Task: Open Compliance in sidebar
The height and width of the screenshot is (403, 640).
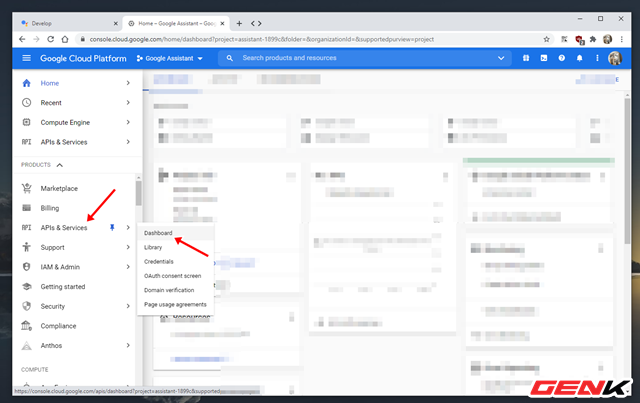Action: (x=58, y=325)
